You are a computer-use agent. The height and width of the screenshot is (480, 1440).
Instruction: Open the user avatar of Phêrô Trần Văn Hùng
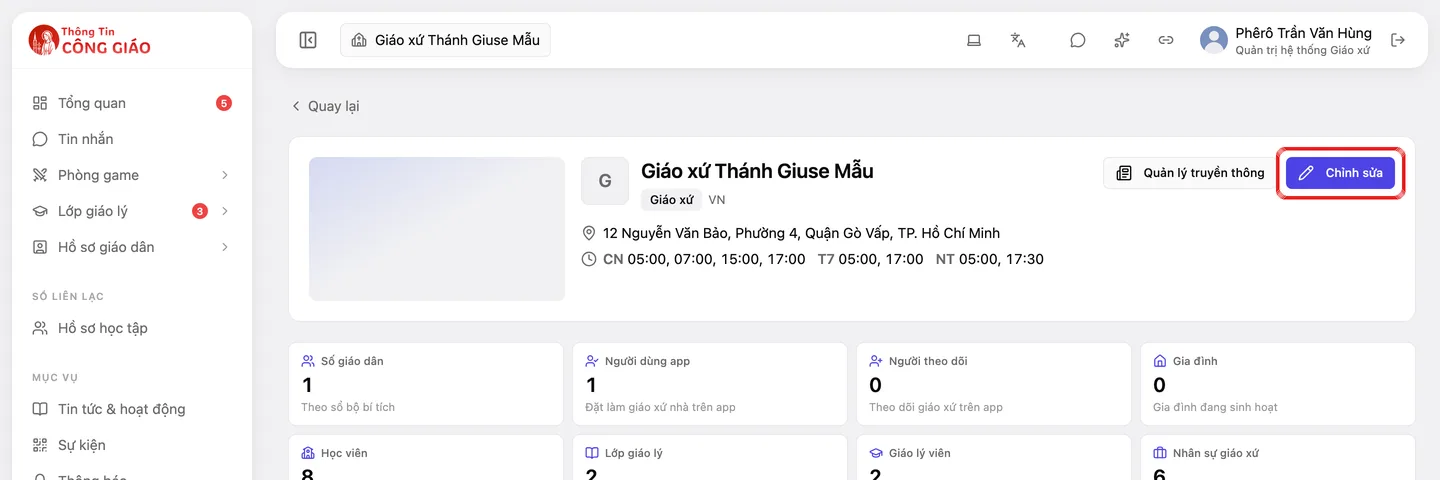point(1214,40)
